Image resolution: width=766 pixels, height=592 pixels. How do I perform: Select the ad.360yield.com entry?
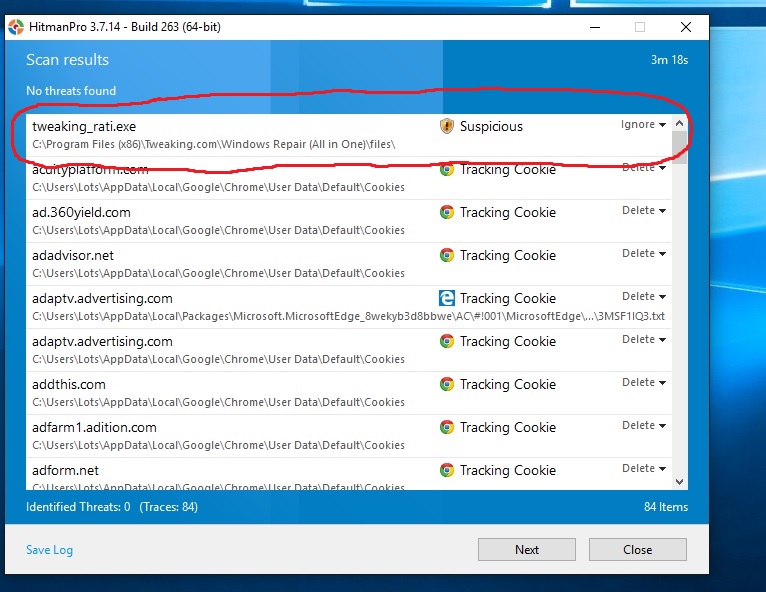click(349, 221)
